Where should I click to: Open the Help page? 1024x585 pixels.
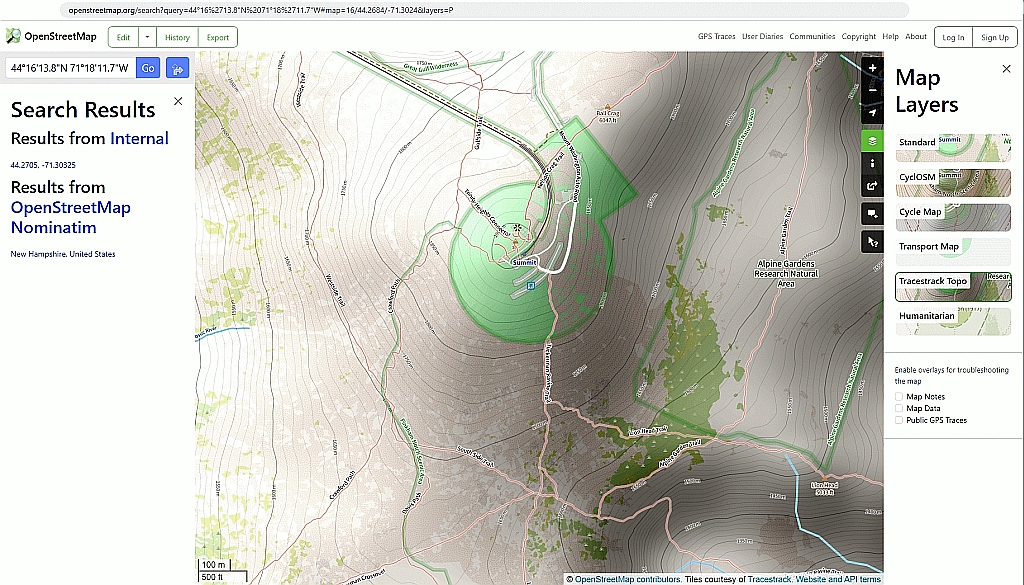click(x=890, y=37)
